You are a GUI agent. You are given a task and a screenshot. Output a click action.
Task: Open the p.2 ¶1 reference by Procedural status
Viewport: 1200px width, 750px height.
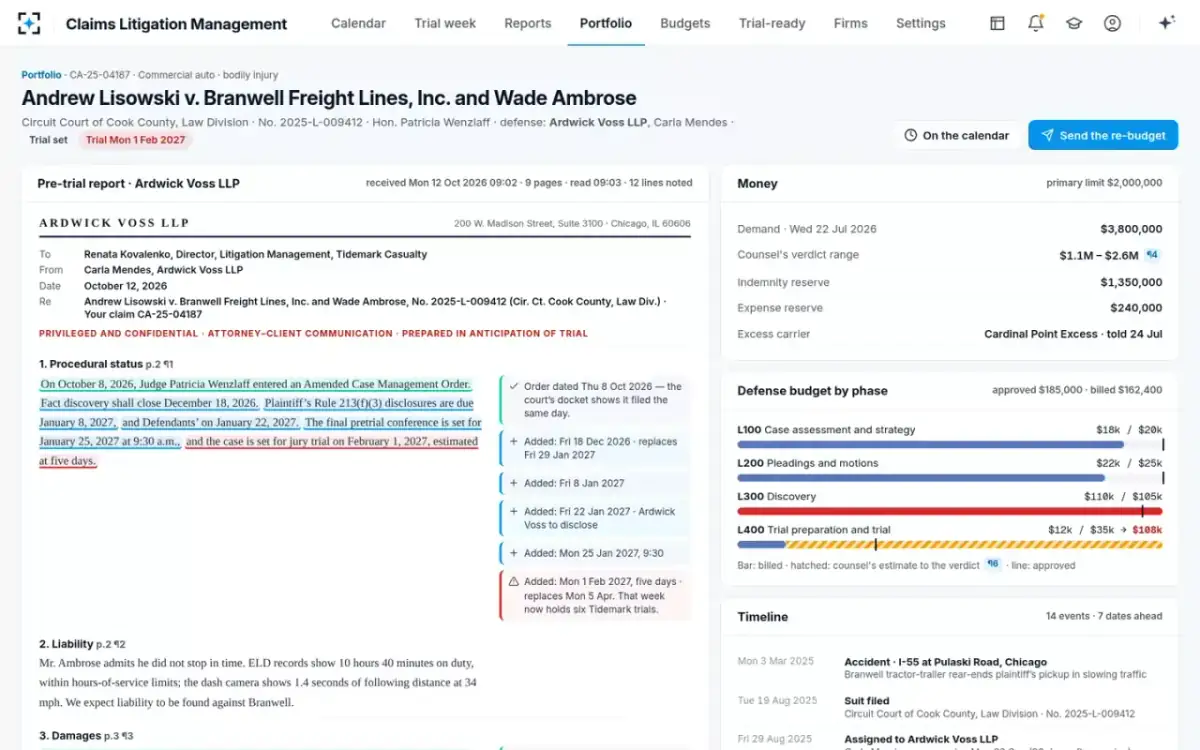[x=160, y=364]
